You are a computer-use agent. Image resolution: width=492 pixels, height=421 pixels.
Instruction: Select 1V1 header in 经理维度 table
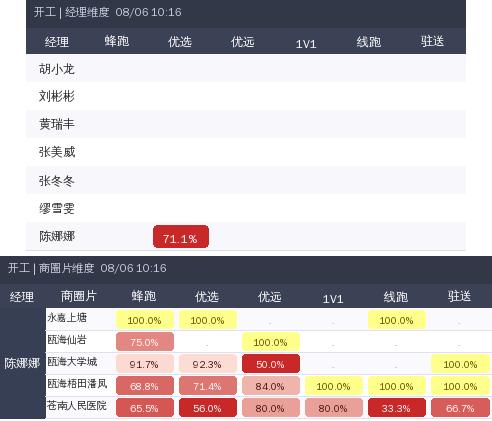click(x=306, y=44)
